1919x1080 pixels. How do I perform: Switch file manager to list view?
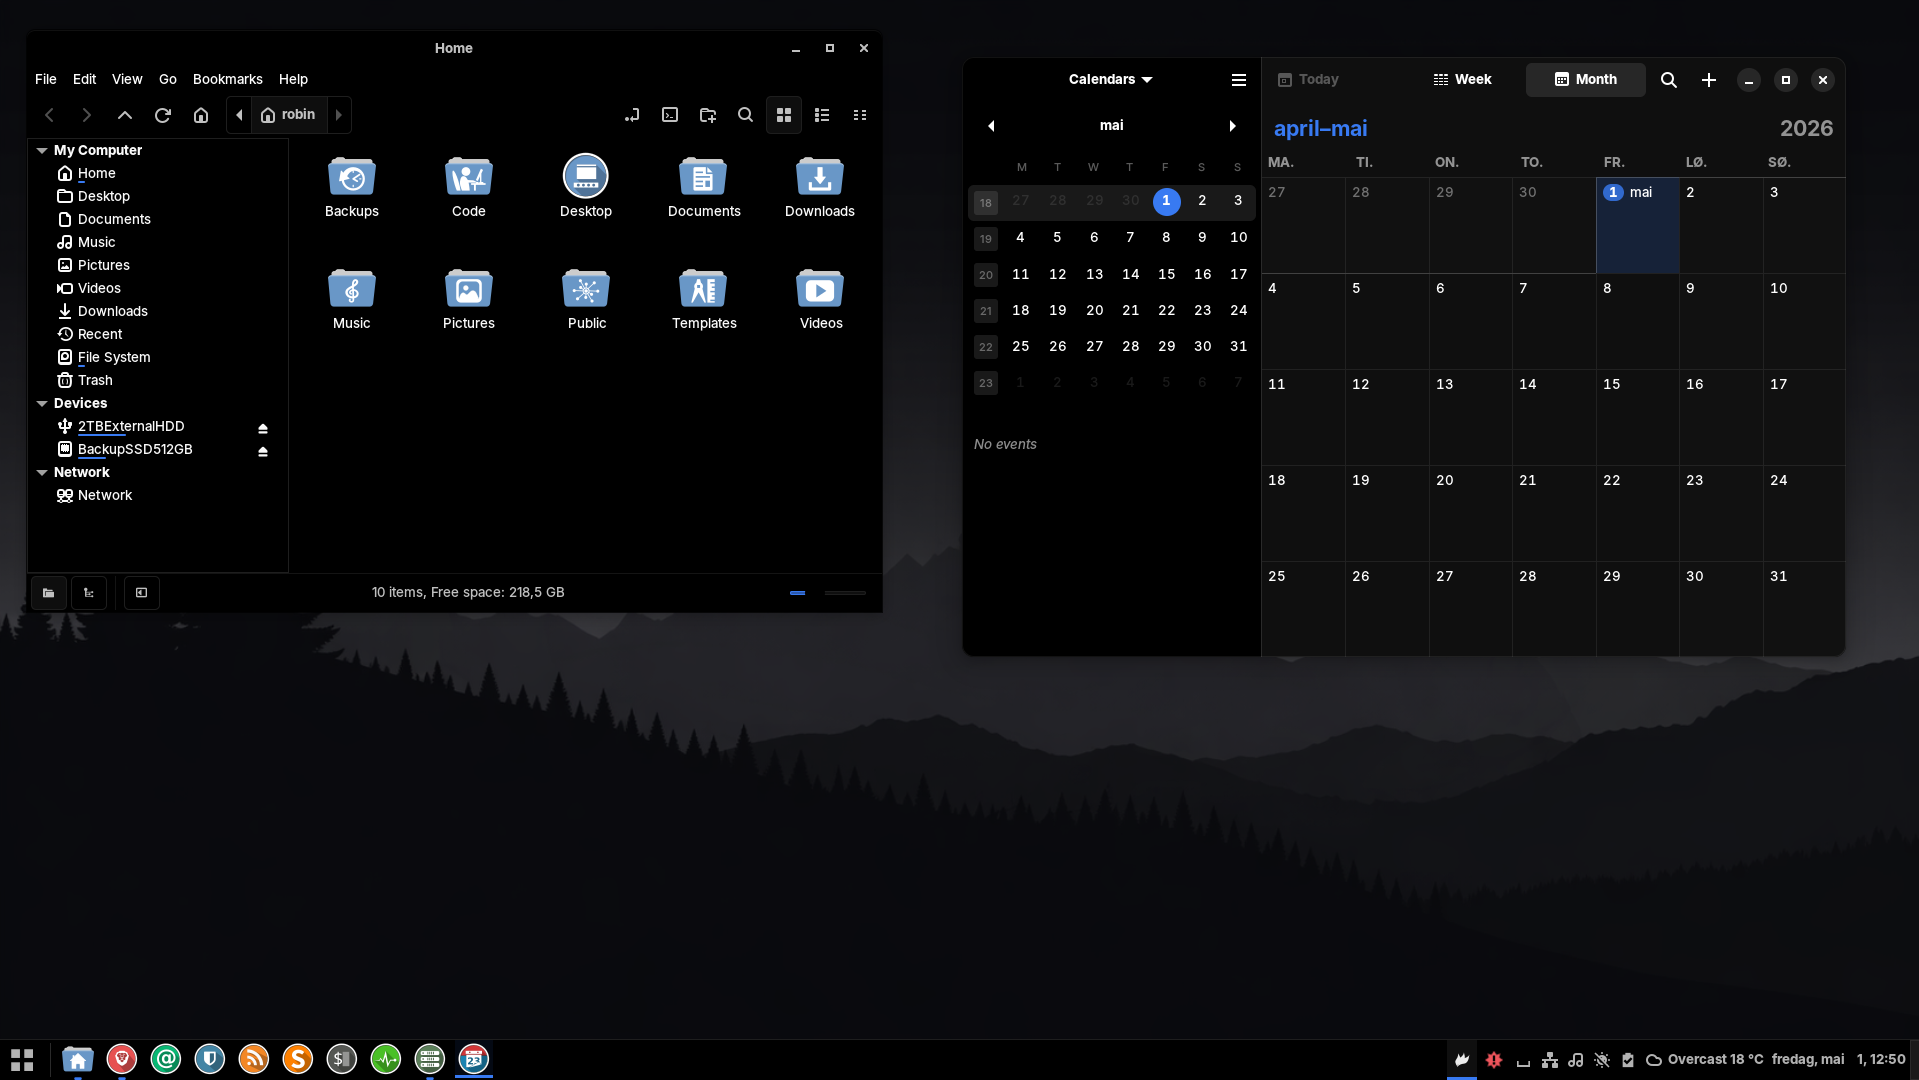point(822,115)
